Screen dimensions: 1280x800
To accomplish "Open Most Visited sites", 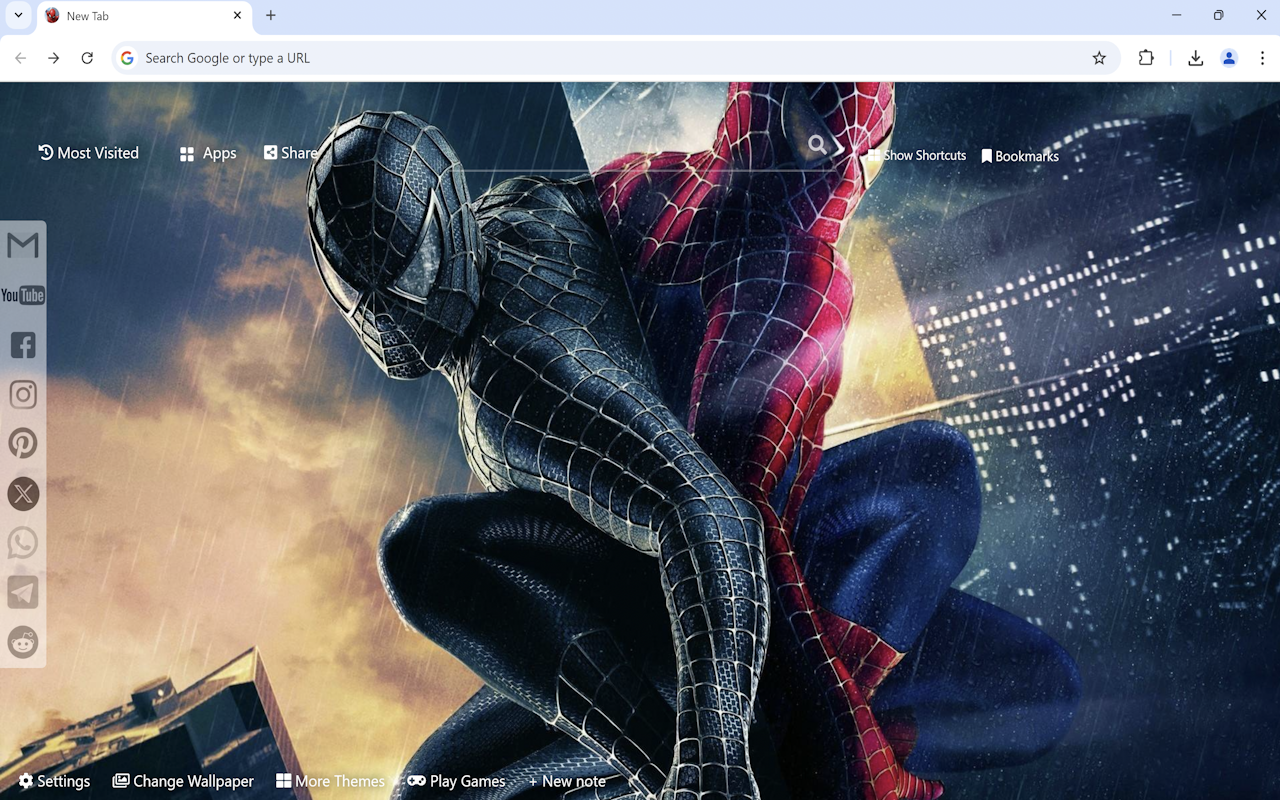I will point(88,152).
